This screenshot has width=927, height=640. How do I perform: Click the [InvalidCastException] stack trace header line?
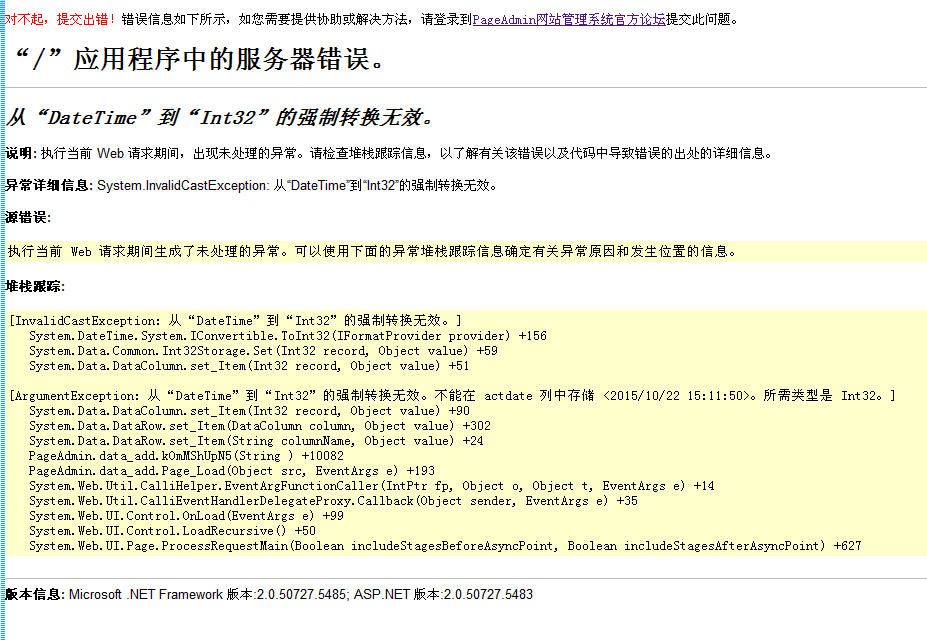coord(235,321)
